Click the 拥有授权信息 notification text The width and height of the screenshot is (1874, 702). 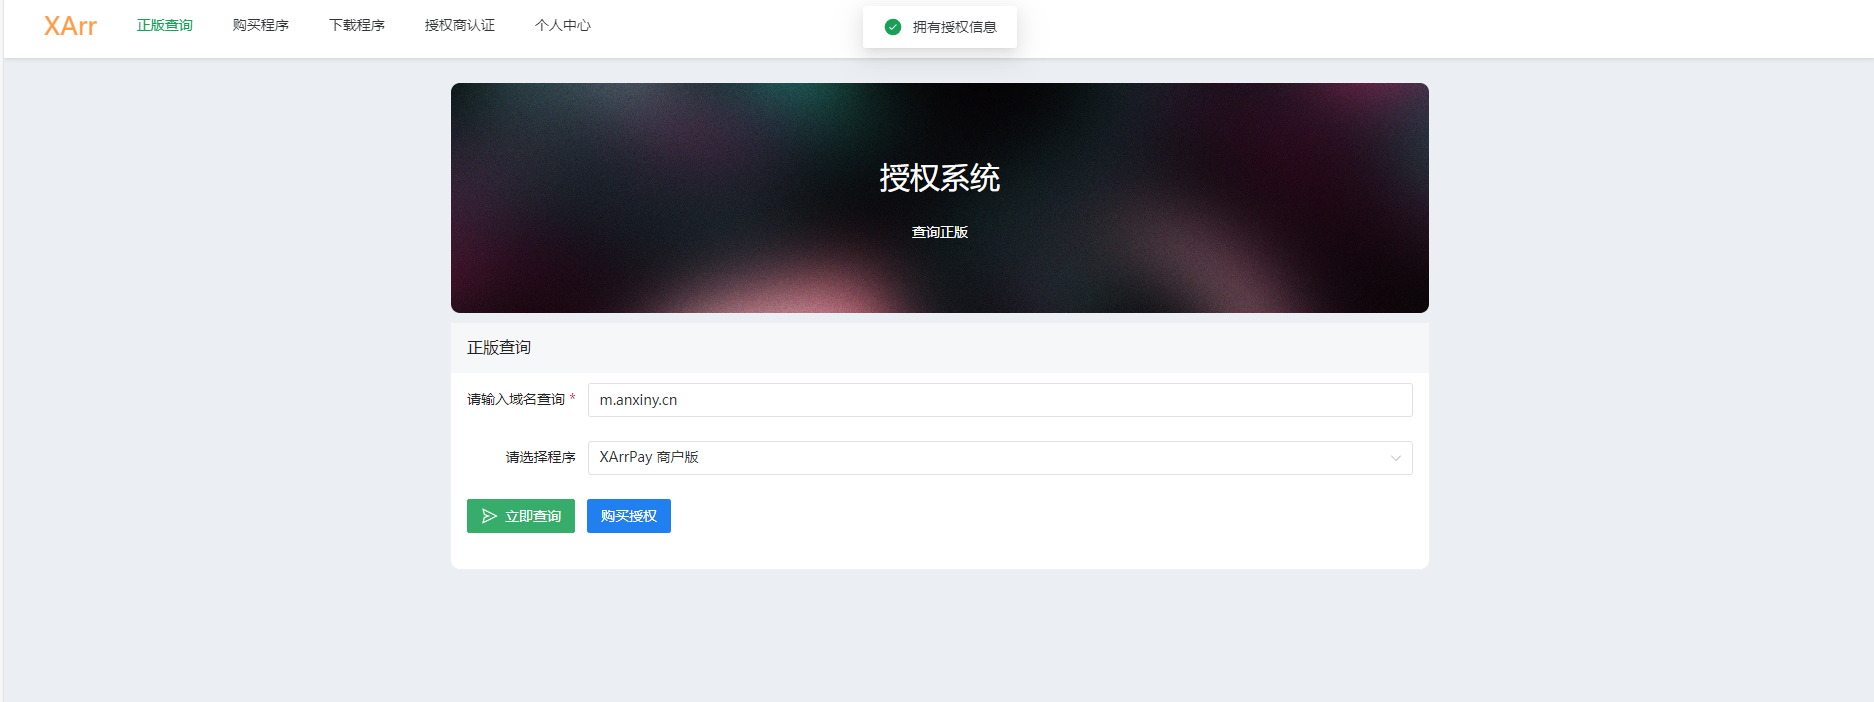955,27
